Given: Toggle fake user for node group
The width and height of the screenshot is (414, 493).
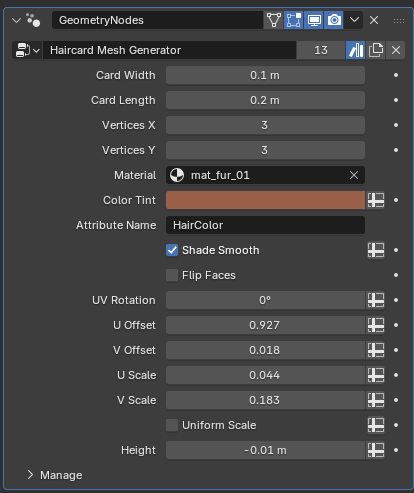Looking at the screenshot, I should pos(356,50).
